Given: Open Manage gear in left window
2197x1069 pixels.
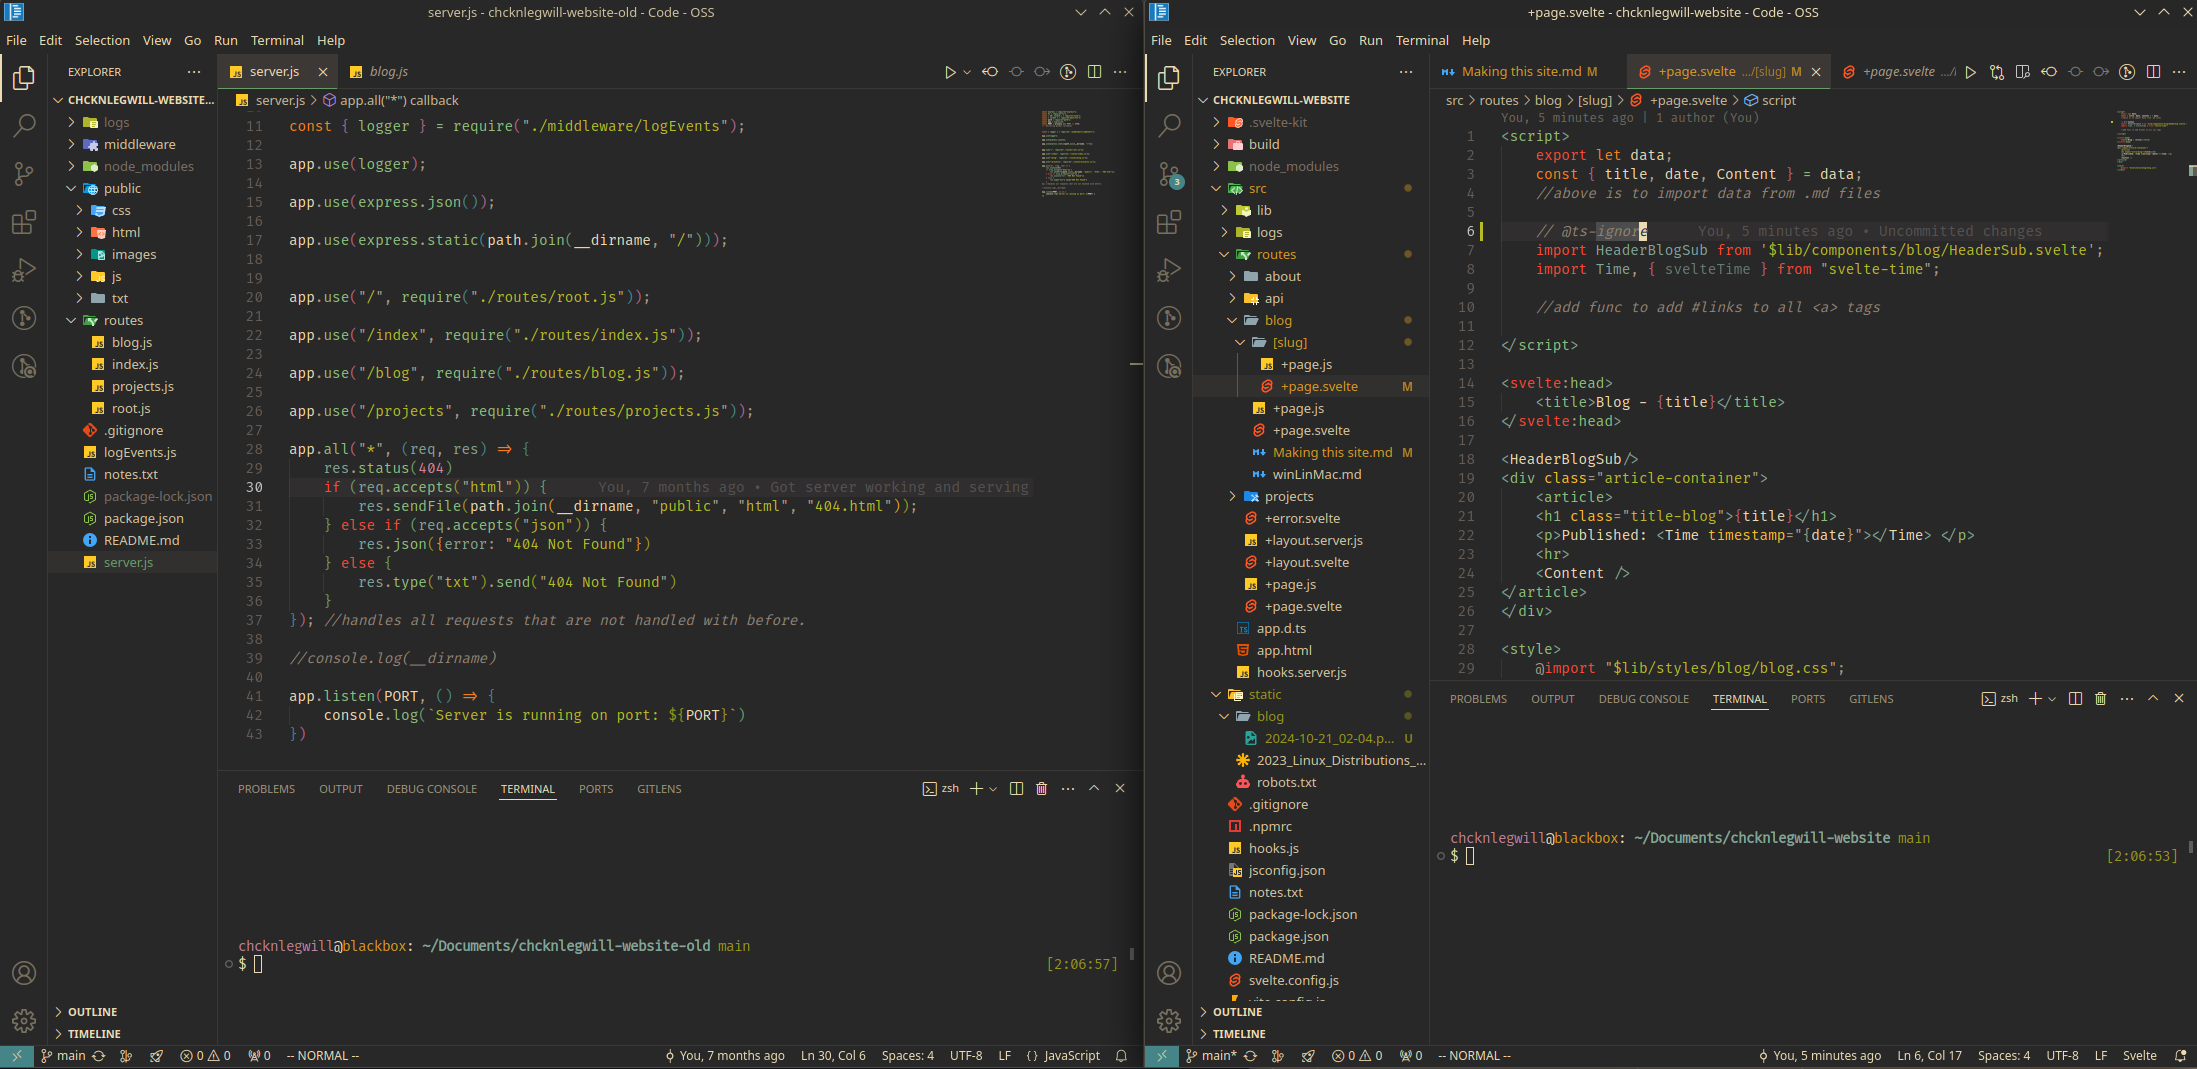Looking at the screenshot, I should (23, 1021).
